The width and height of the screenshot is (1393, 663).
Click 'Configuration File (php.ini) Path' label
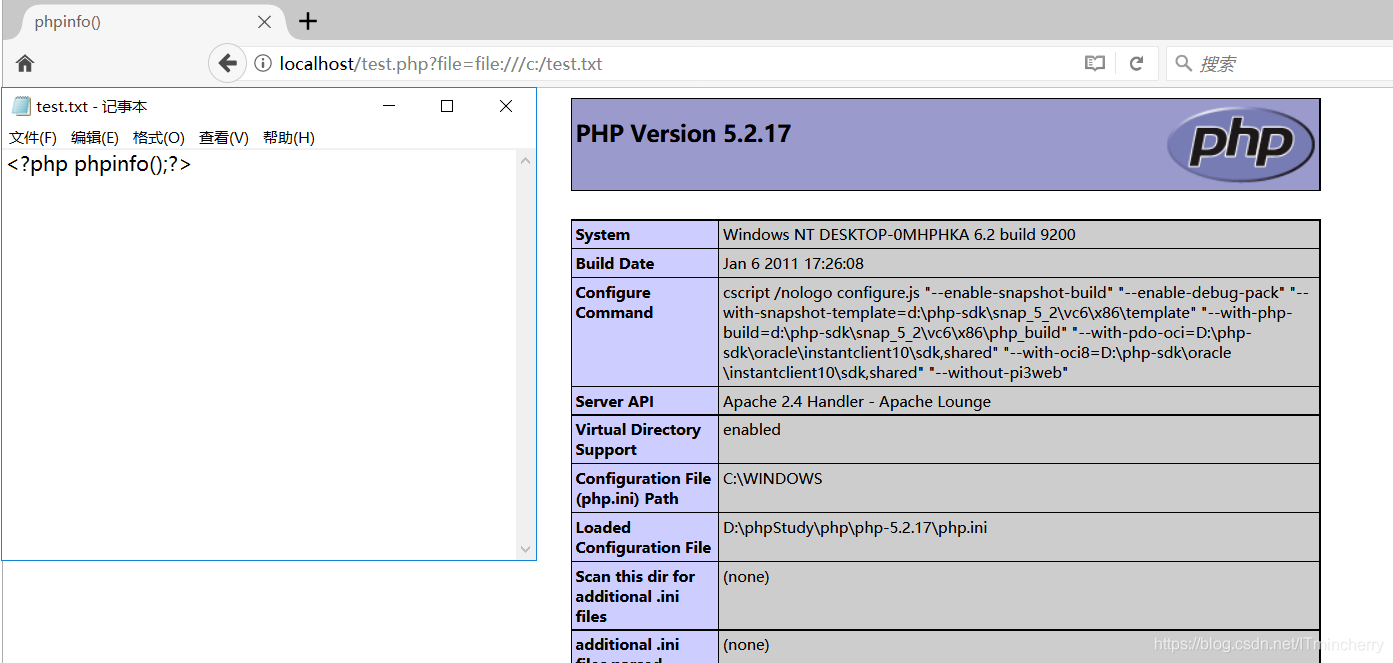pos(643,488)
